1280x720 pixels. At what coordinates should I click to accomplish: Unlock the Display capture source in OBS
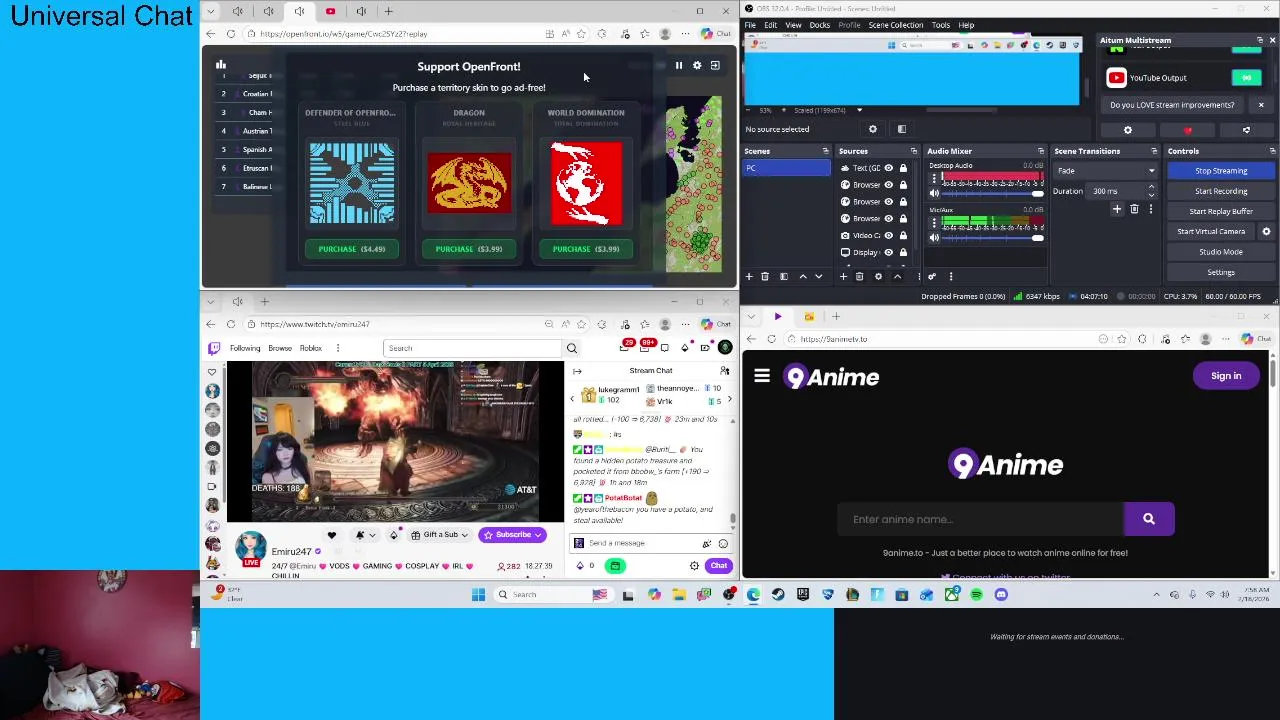903,252
